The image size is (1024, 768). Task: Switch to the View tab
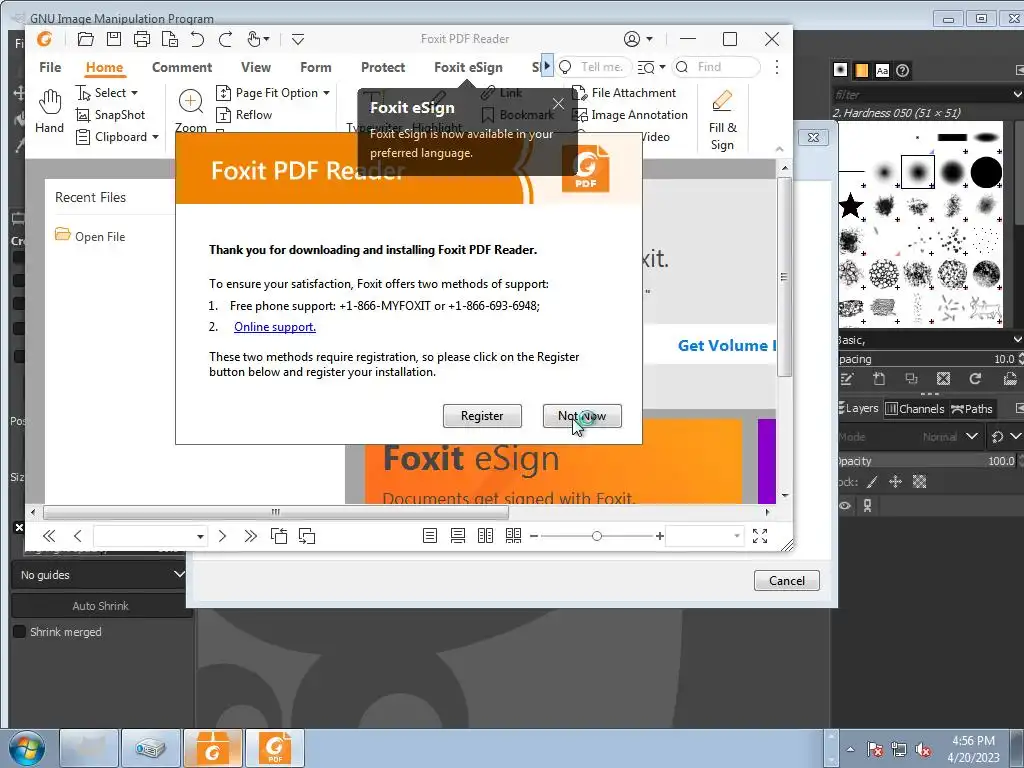pos(255,67)
